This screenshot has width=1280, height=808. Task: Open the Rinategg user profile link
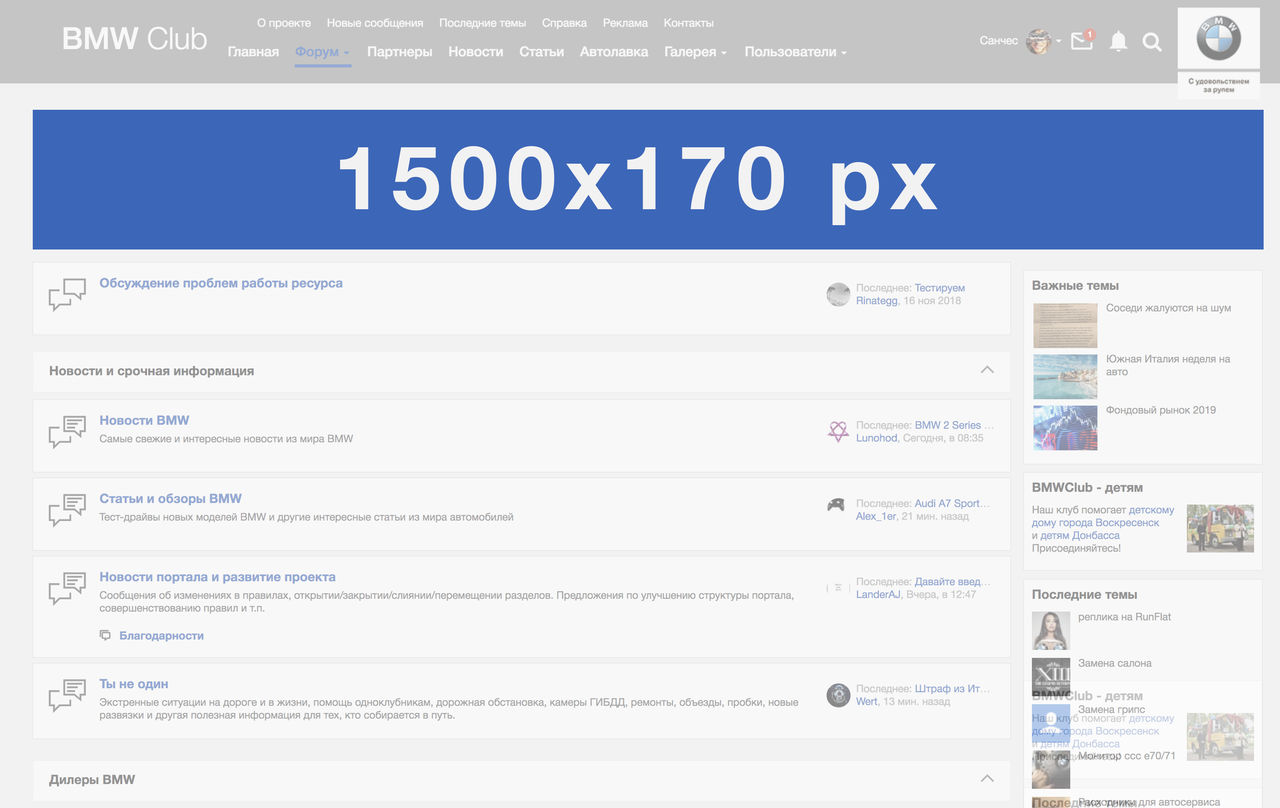877,300
